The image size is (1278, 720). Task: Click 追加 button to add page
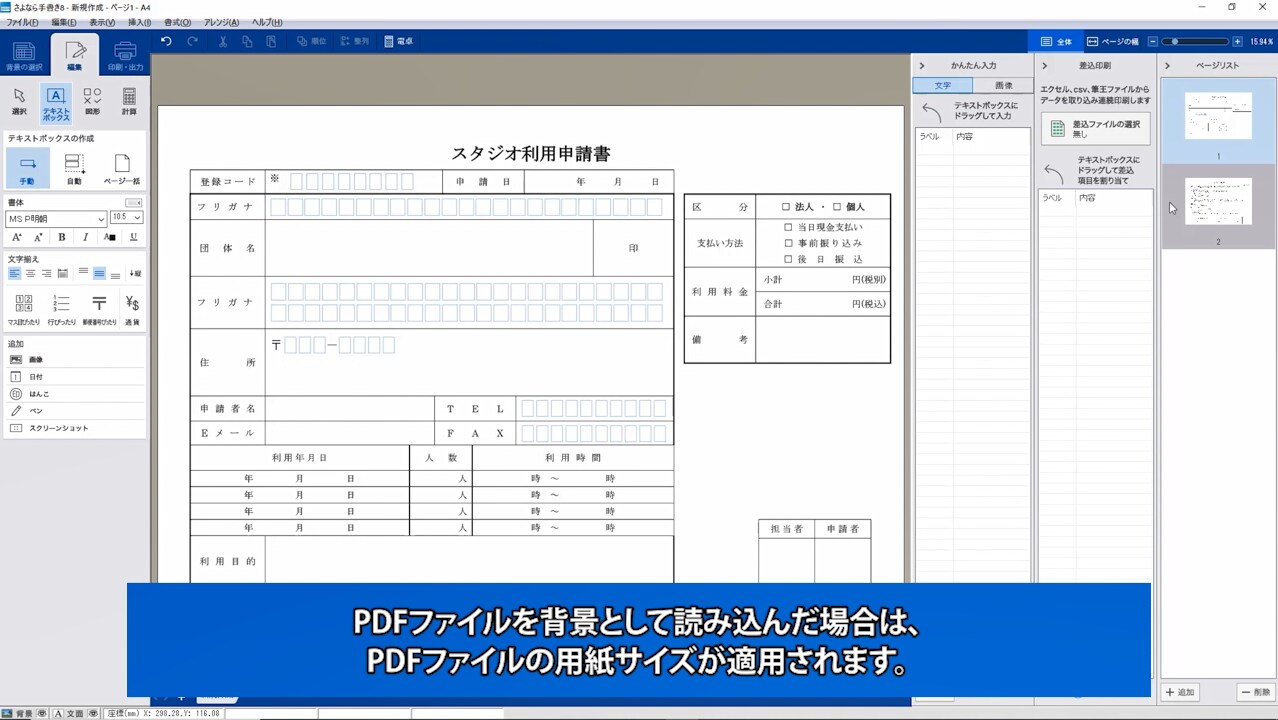pos(1180,692)
